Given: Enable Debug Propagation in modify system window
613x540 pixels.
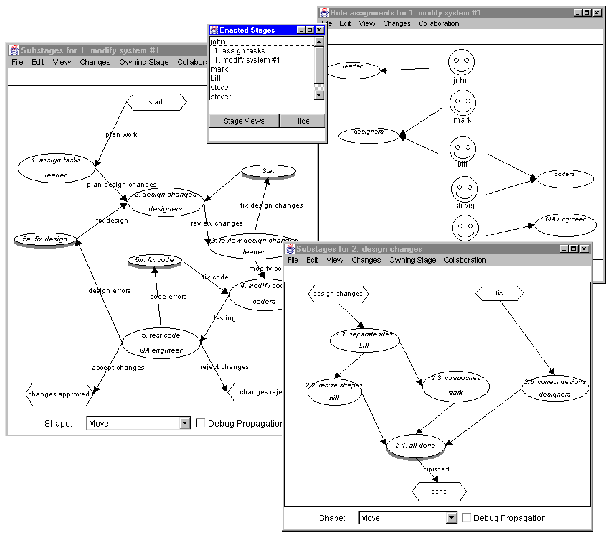Looking at the screenshot, I should point(199,423).
